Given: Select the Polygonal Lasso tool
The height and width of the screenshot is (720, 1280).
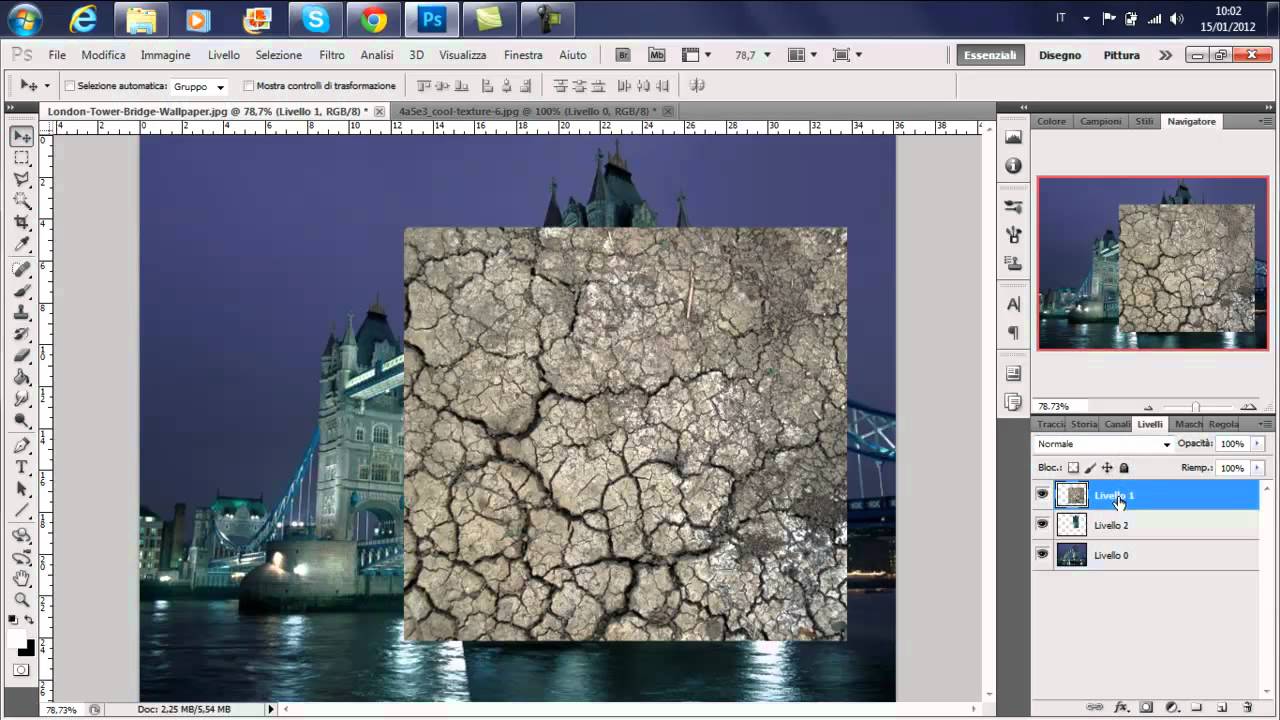Looking at the screenshot, I should pos(22,180).
